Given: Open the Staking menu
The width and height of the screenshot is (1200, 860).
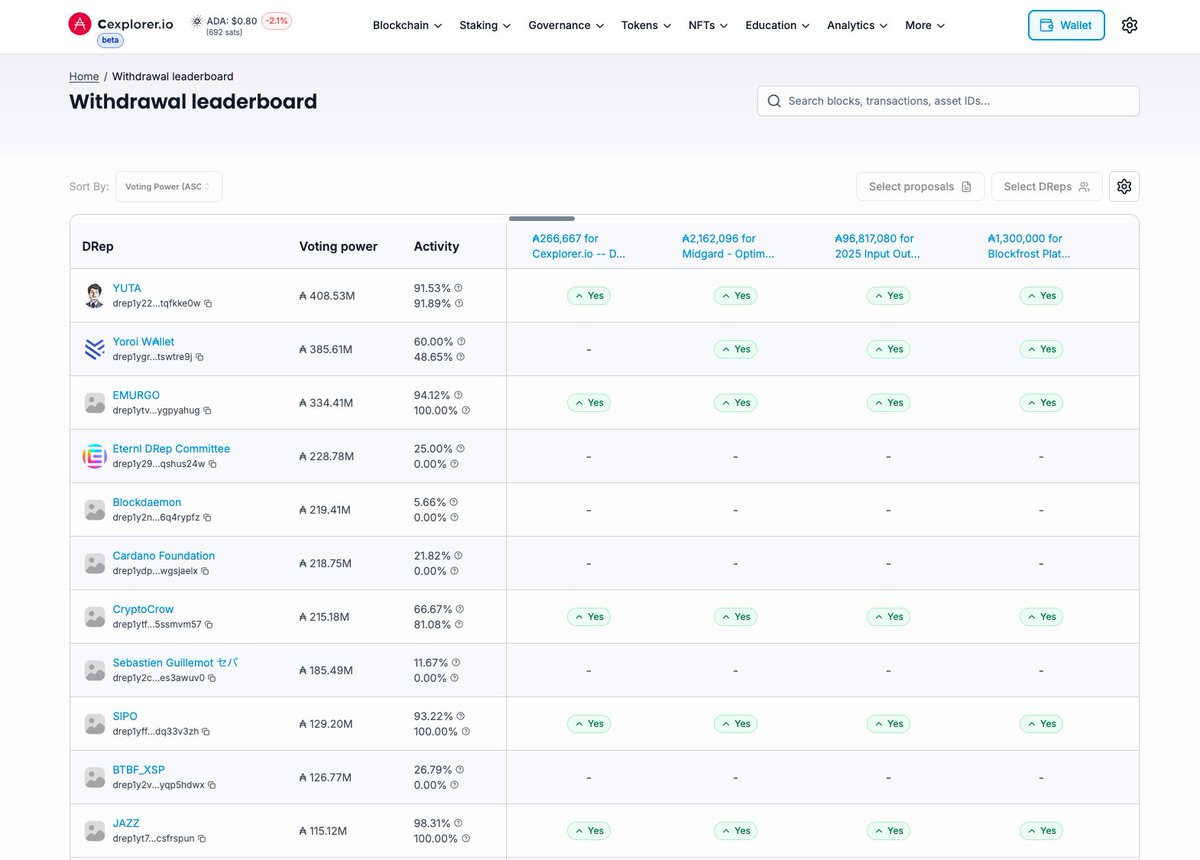Looking at the screenshot, I should (485, 25).
